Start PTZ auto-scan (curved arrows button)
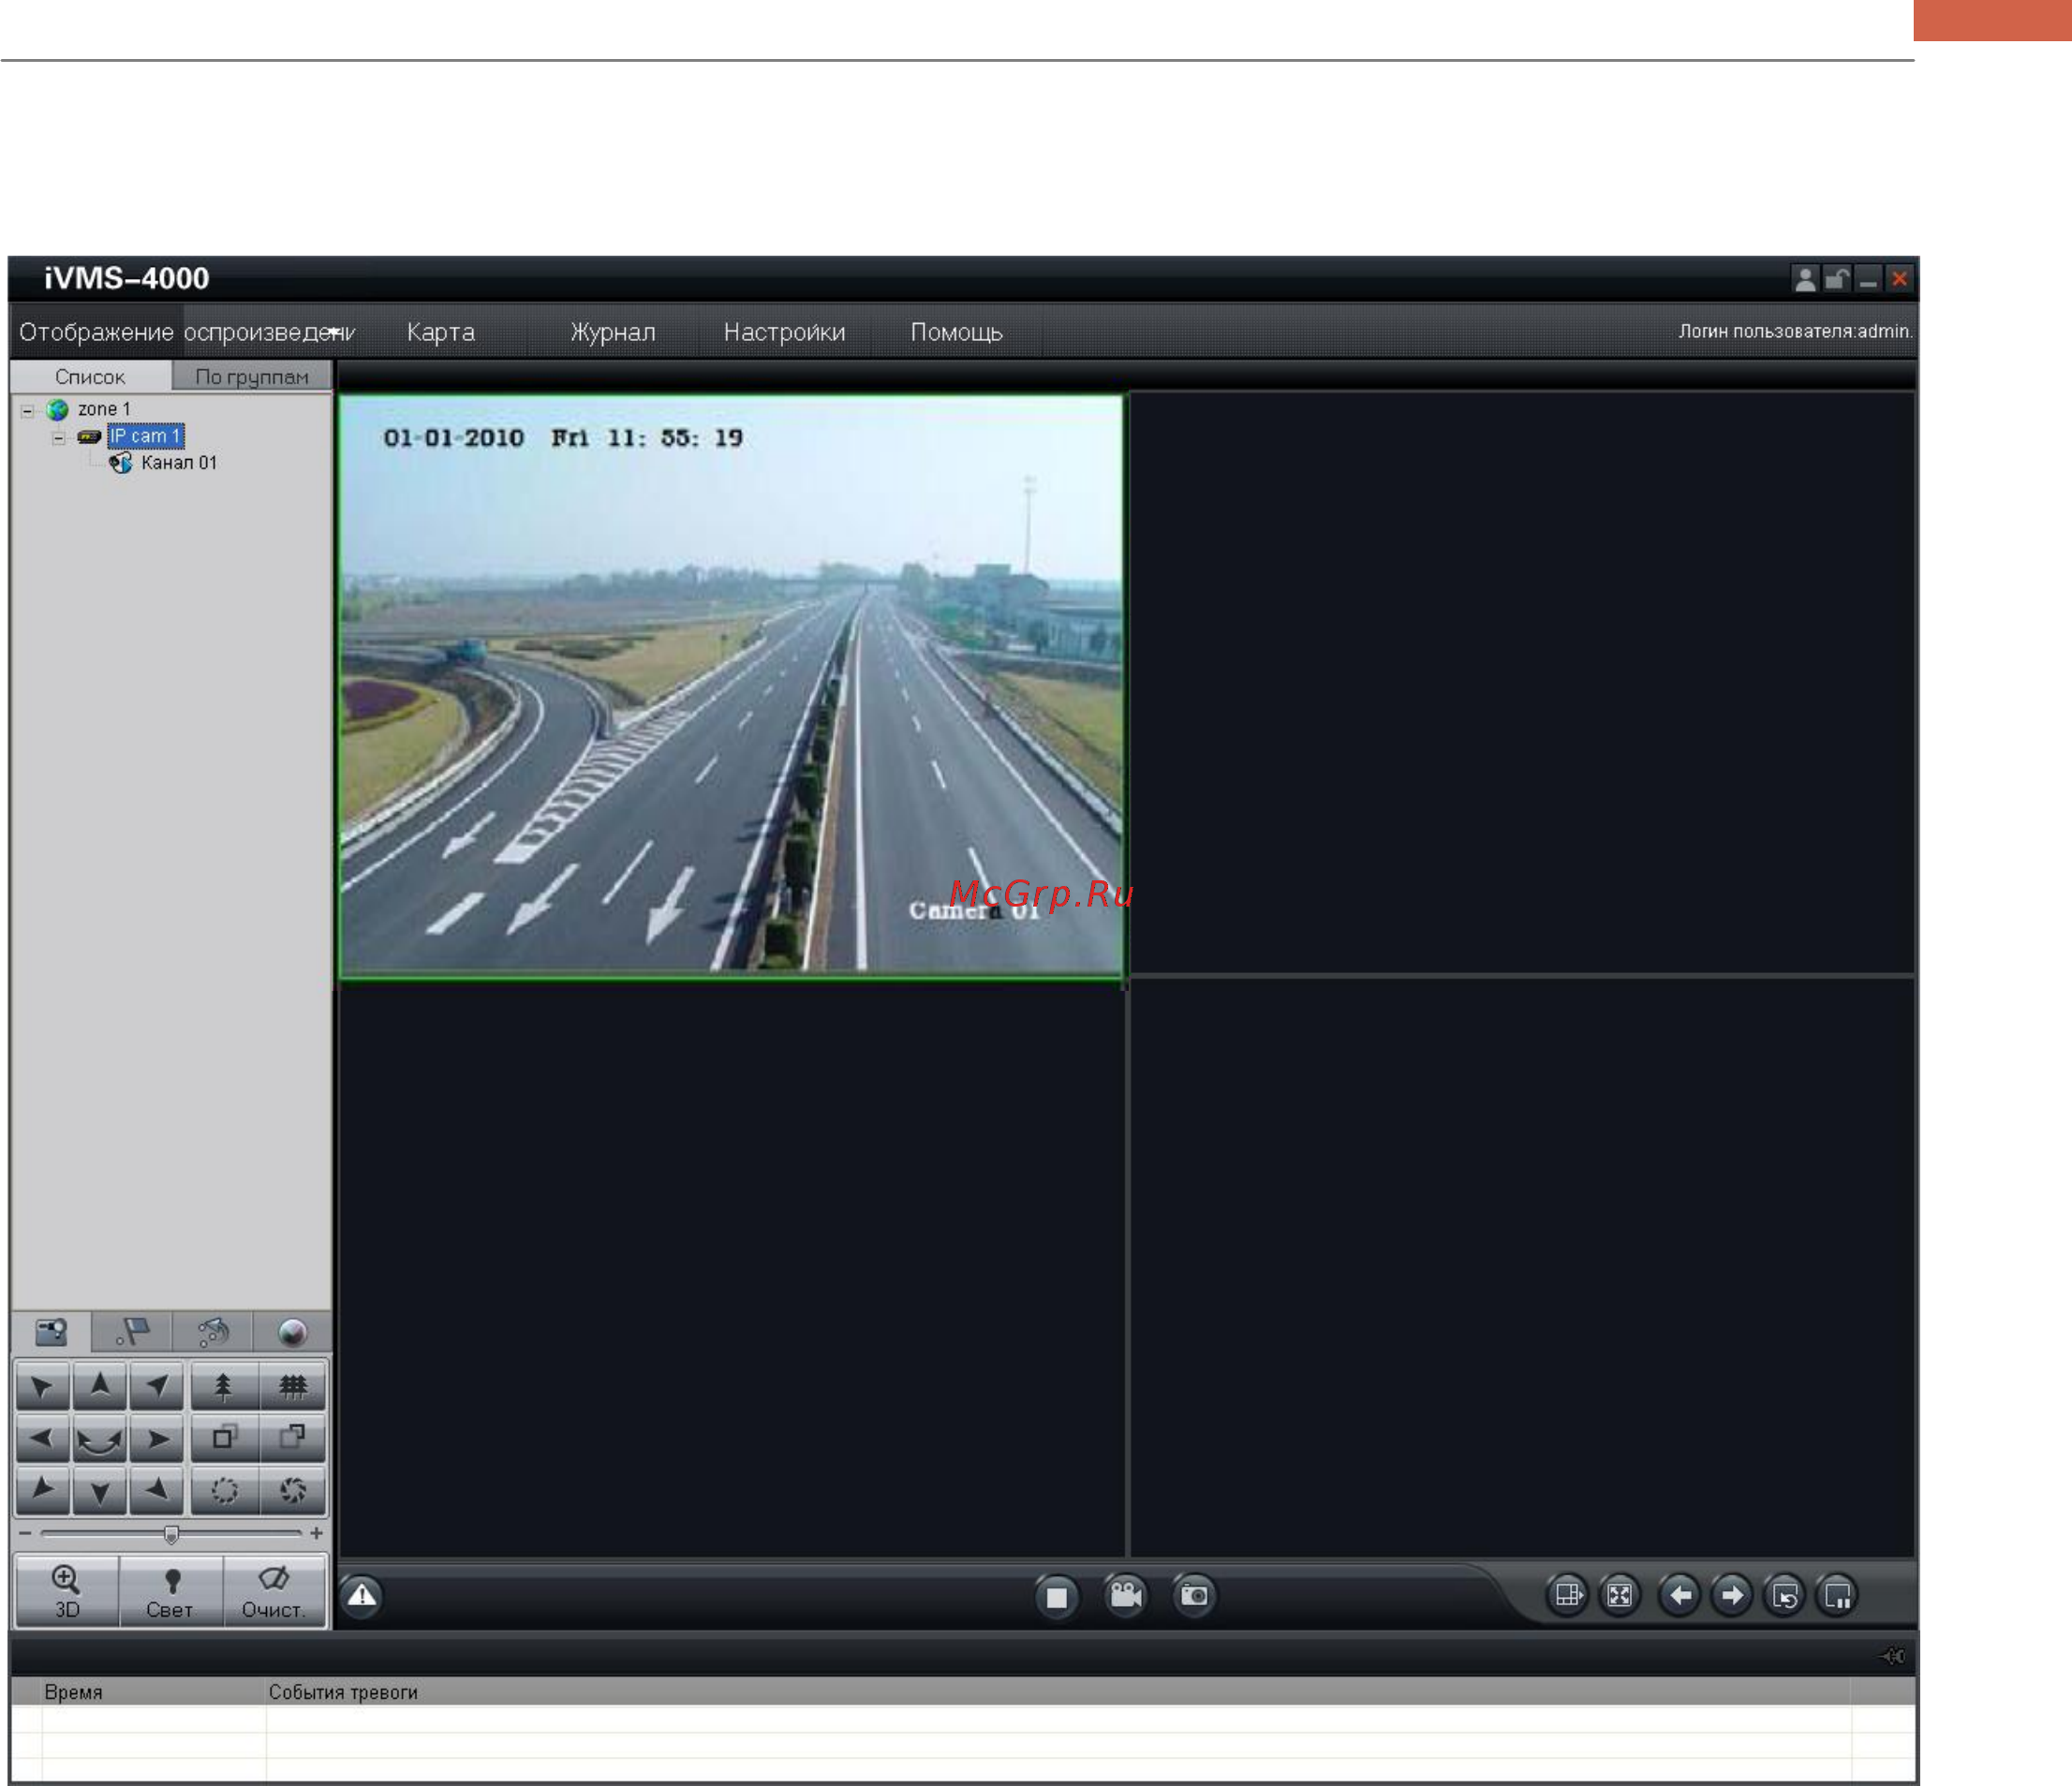 tap(100, 1438)
